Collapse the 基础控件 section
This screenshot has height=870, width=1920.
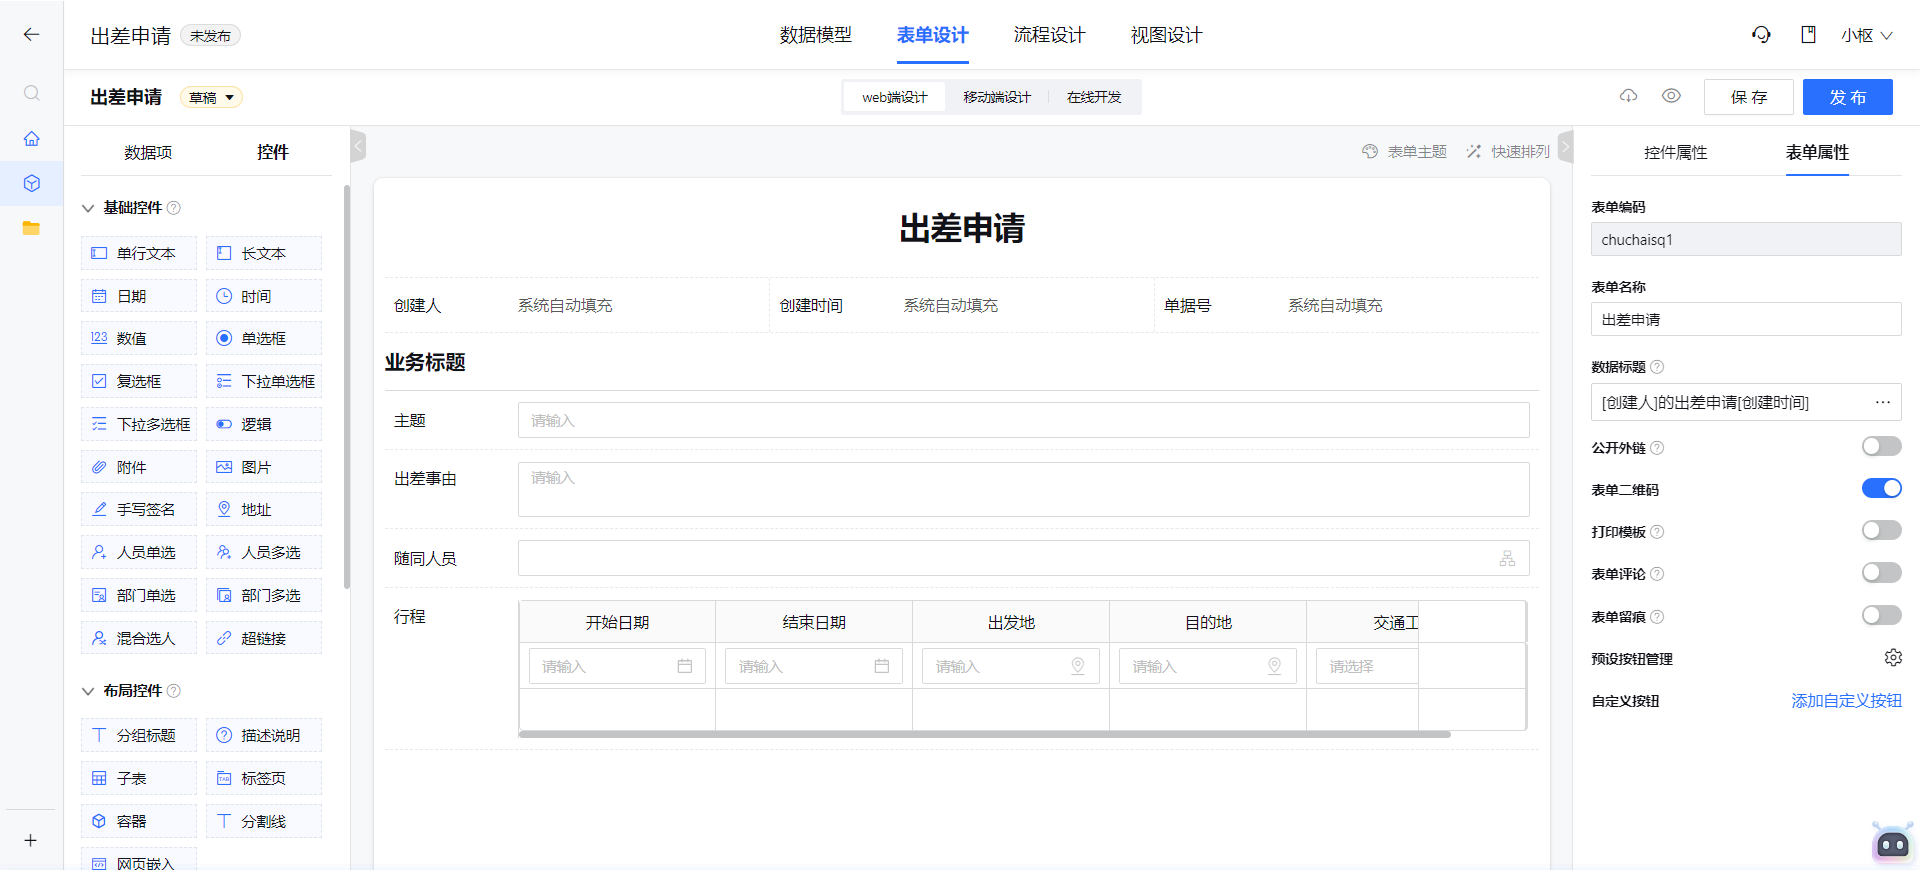click(88, 208)
